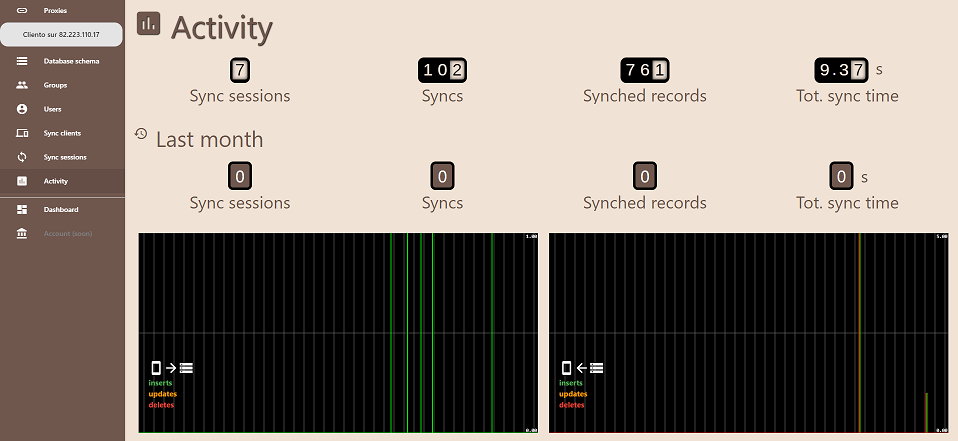Click the Activity bar chart icon in sidebar
Viewport: 958px width, 441px height.
[x=22, y=181]
